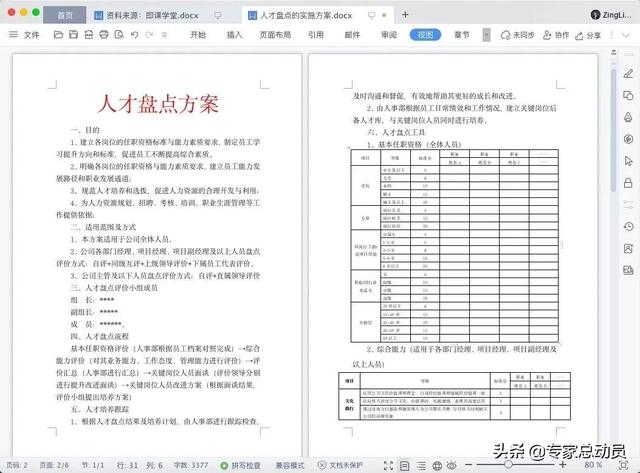Image resolution: width=640 pixels, height=473 pixels.
Task: Click the 字数: 3377 word count
Action: (x=191, y=465)
